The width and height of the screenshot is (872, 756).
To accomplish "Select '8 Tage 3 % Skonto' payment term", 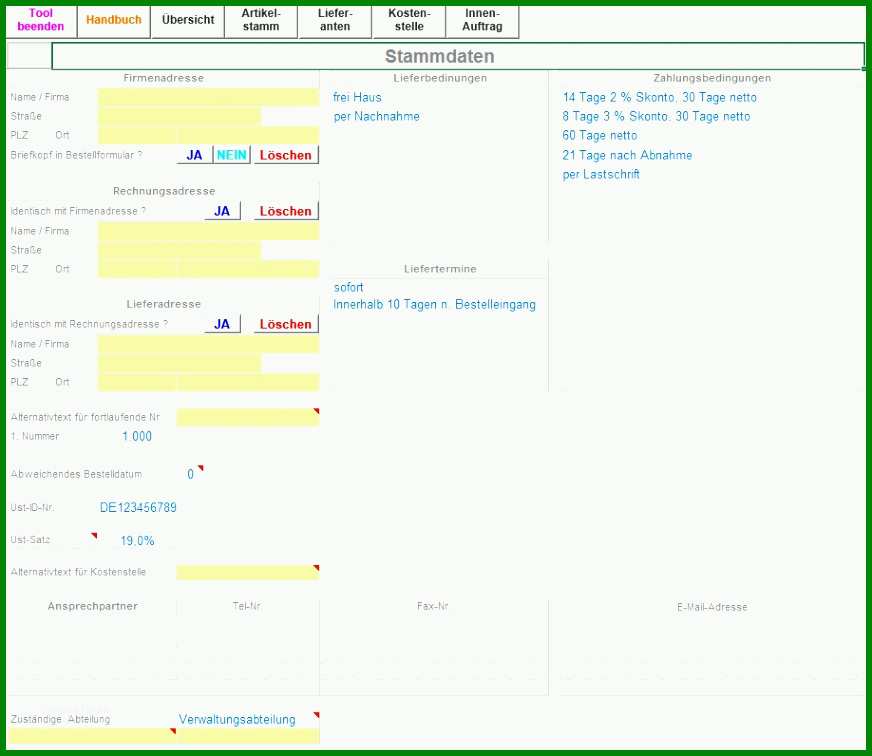I will click(x=656, y=116).
